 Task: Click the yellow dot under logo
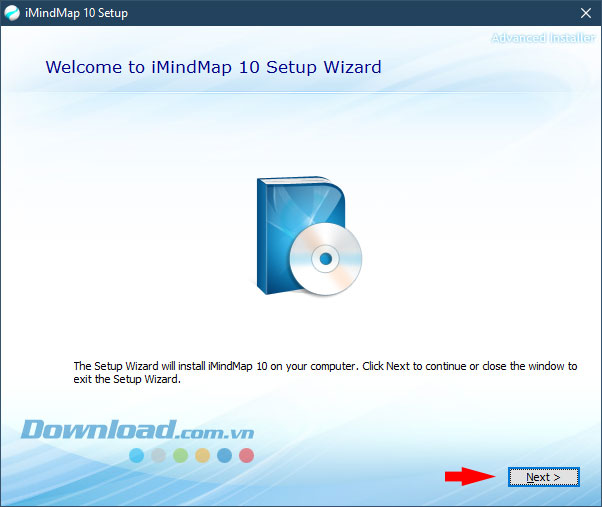(202, 455)
